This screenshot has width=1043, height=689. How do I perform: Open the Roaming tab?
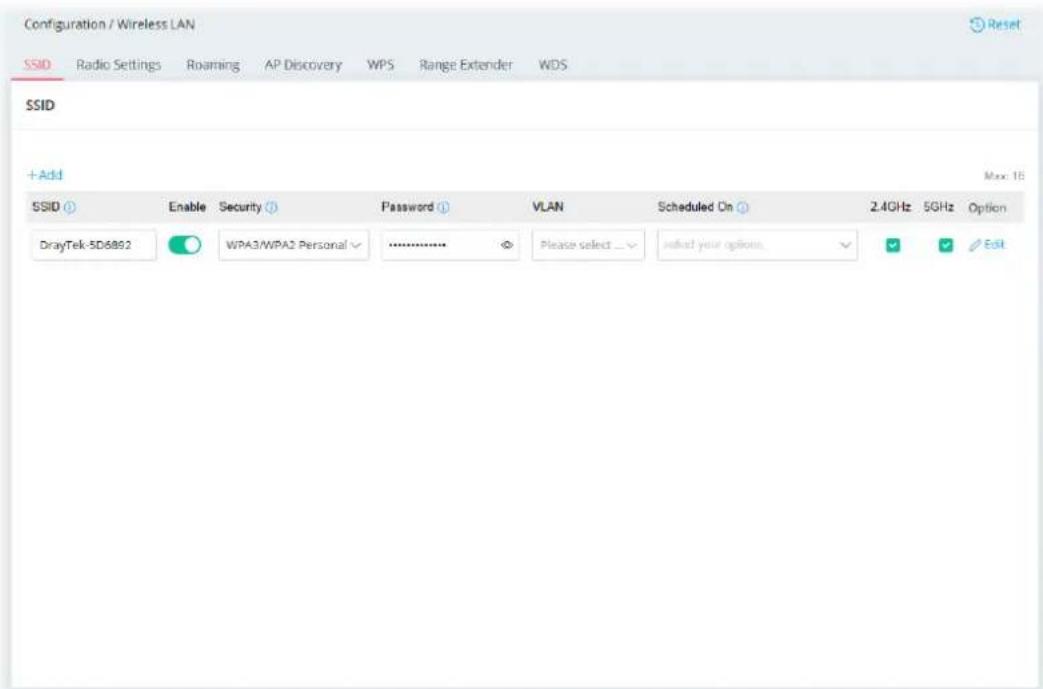pyautogui.click(x=213, y=65)
